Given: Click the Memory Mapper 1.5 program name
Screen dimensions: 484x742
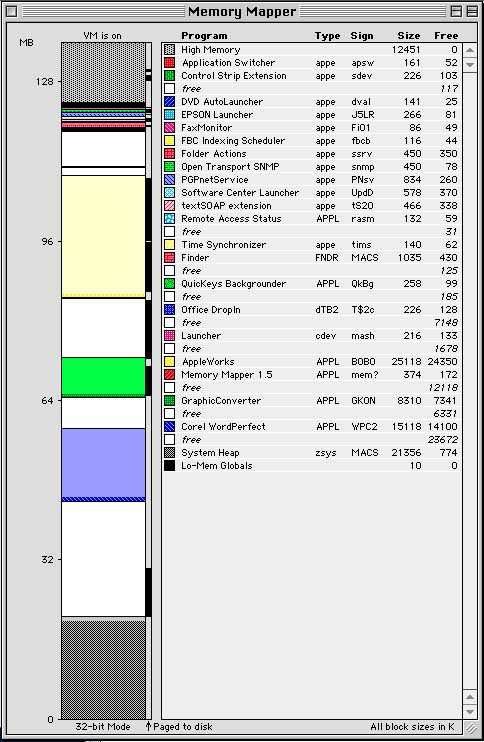Looking at the screenshot, I should pos(227,375).
